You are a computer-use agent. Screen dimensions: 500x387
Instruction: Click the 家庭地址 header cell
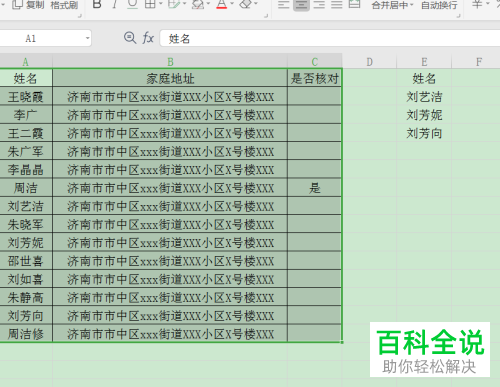tap(170, 78)
